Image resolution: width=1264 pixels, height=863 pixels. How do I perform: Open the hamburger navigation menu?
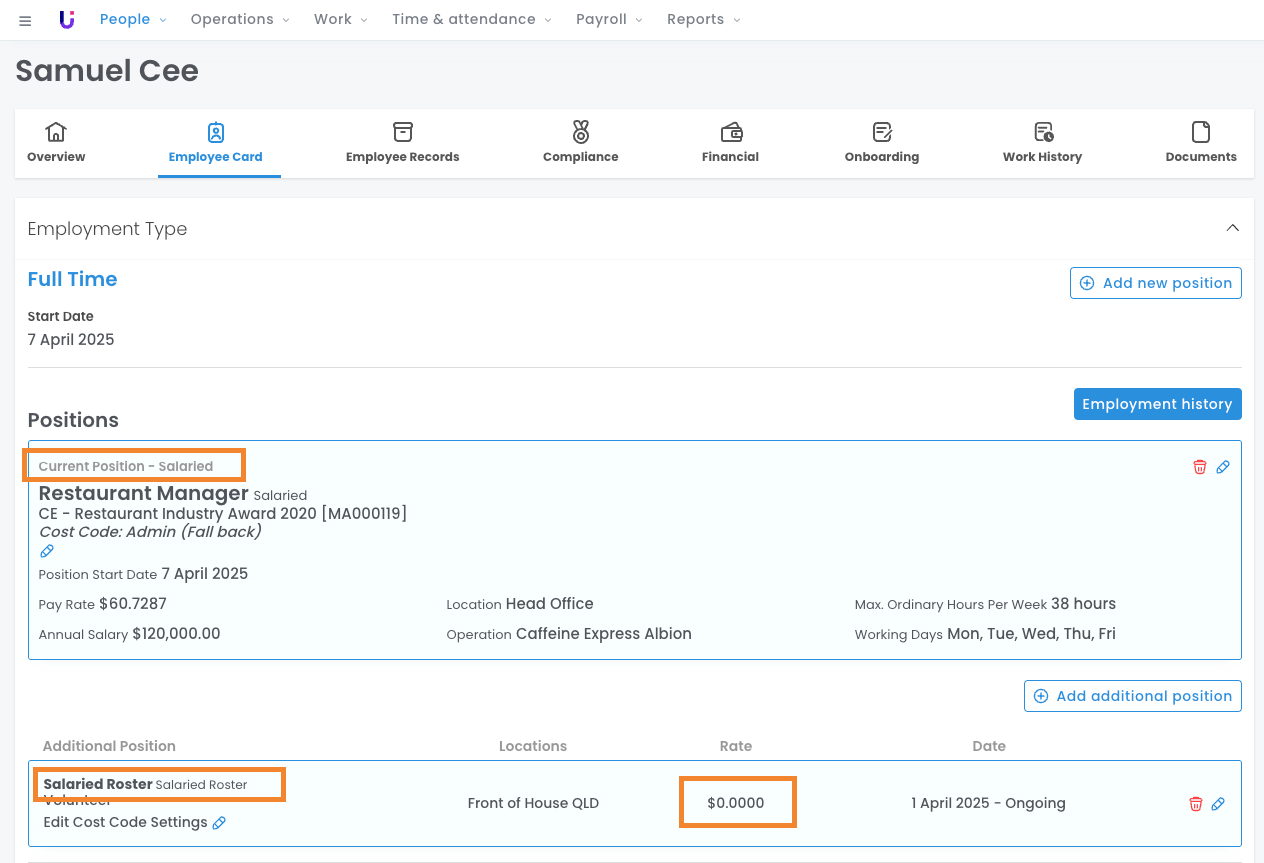tap(25, 21)
